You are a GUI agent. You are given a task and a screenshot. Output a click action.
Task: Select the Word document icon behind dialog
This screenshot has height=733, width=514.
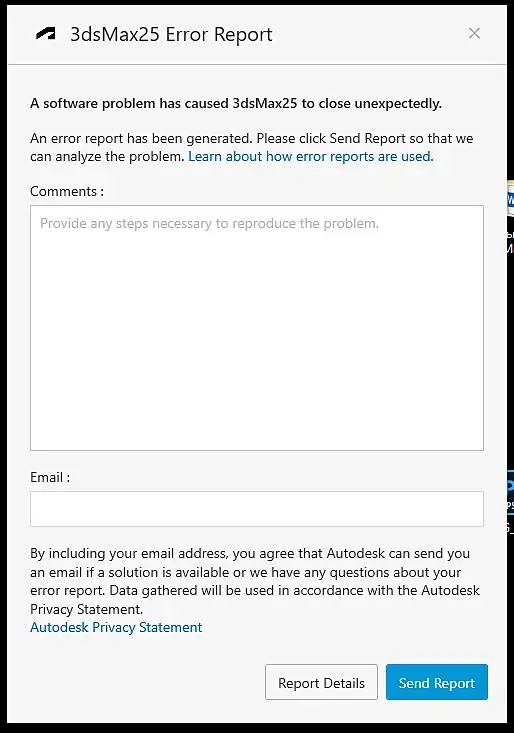coord(510,200)
